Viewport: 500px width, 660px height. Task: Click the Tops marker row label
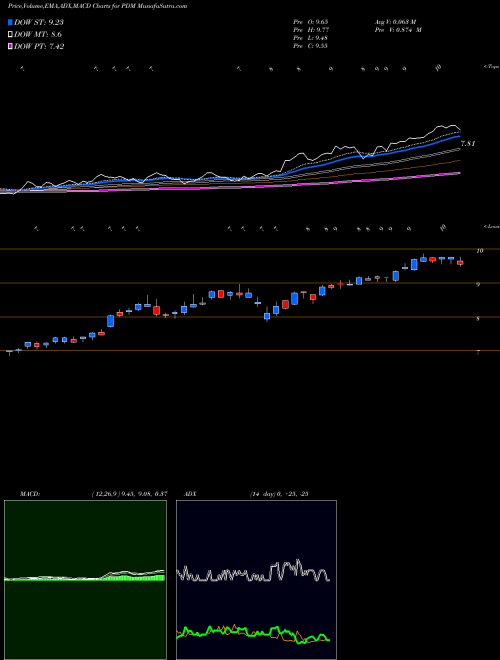click(x=491, y=67)
